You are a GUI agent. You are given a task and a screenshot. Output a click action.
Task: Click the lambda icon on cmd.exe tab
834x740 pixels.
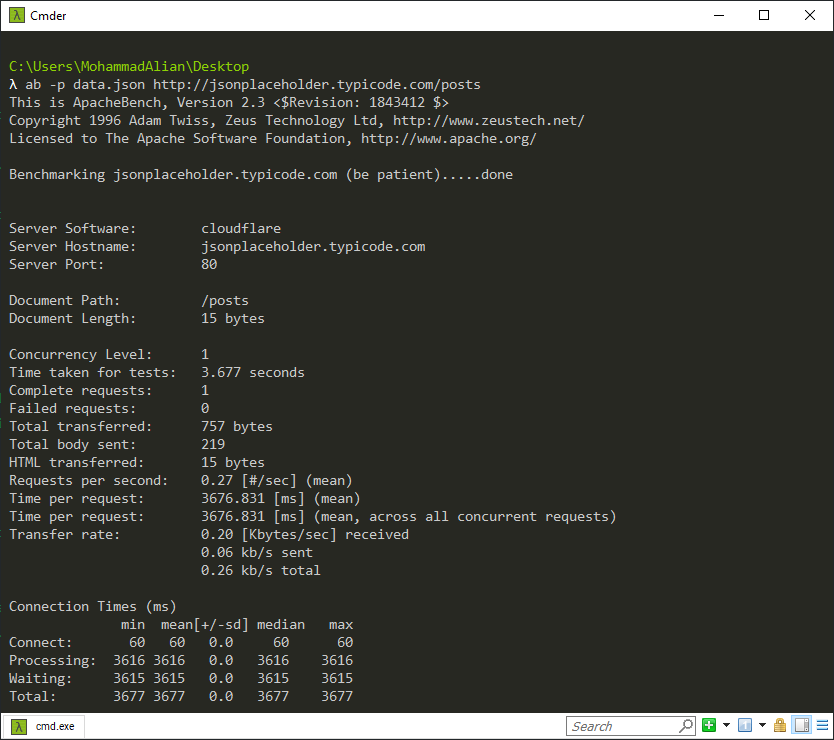click(18, 726)
